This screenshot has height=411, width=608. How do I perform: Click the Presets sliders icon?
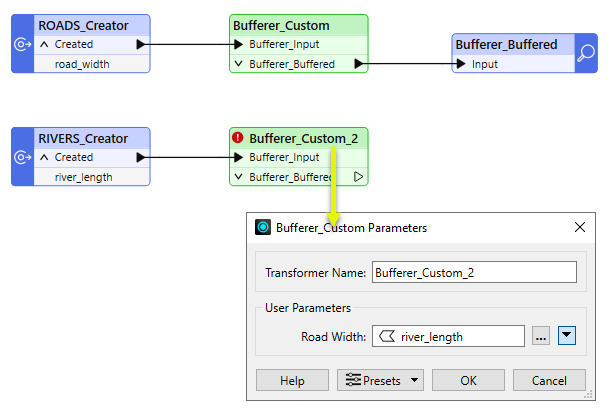click(352, 380)
